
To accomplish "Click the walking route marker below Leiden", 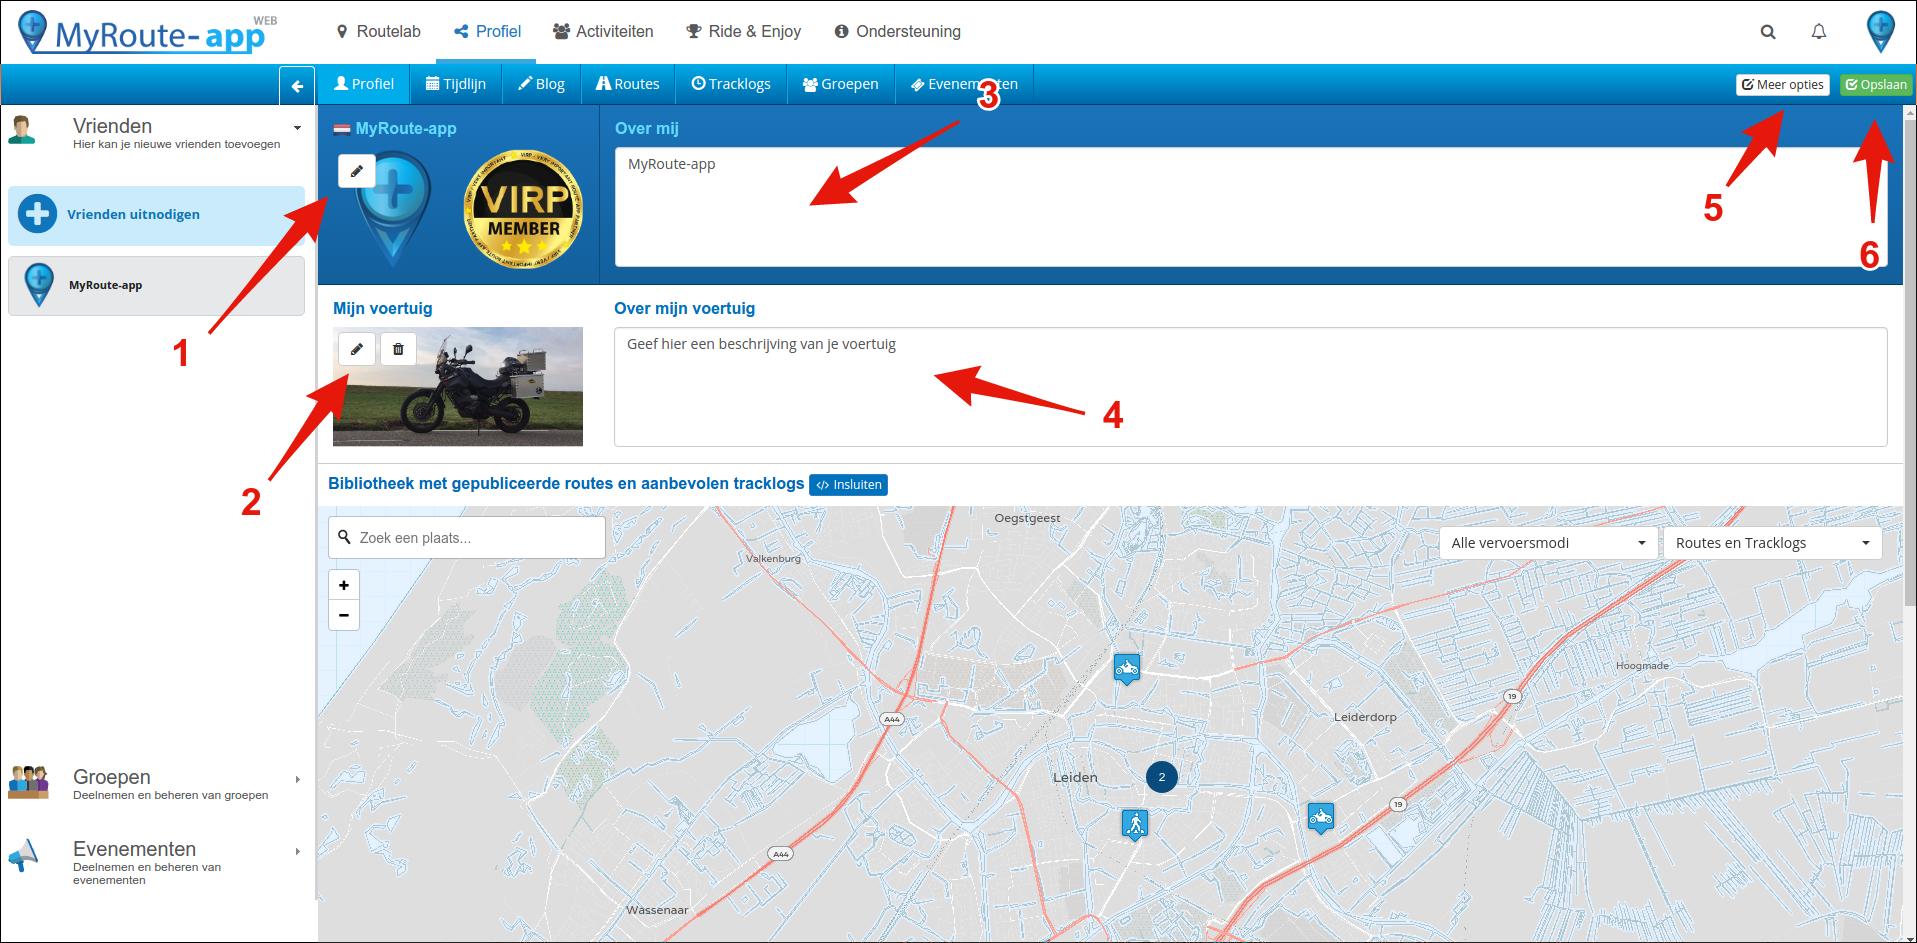I will [x=1135, y=825].
